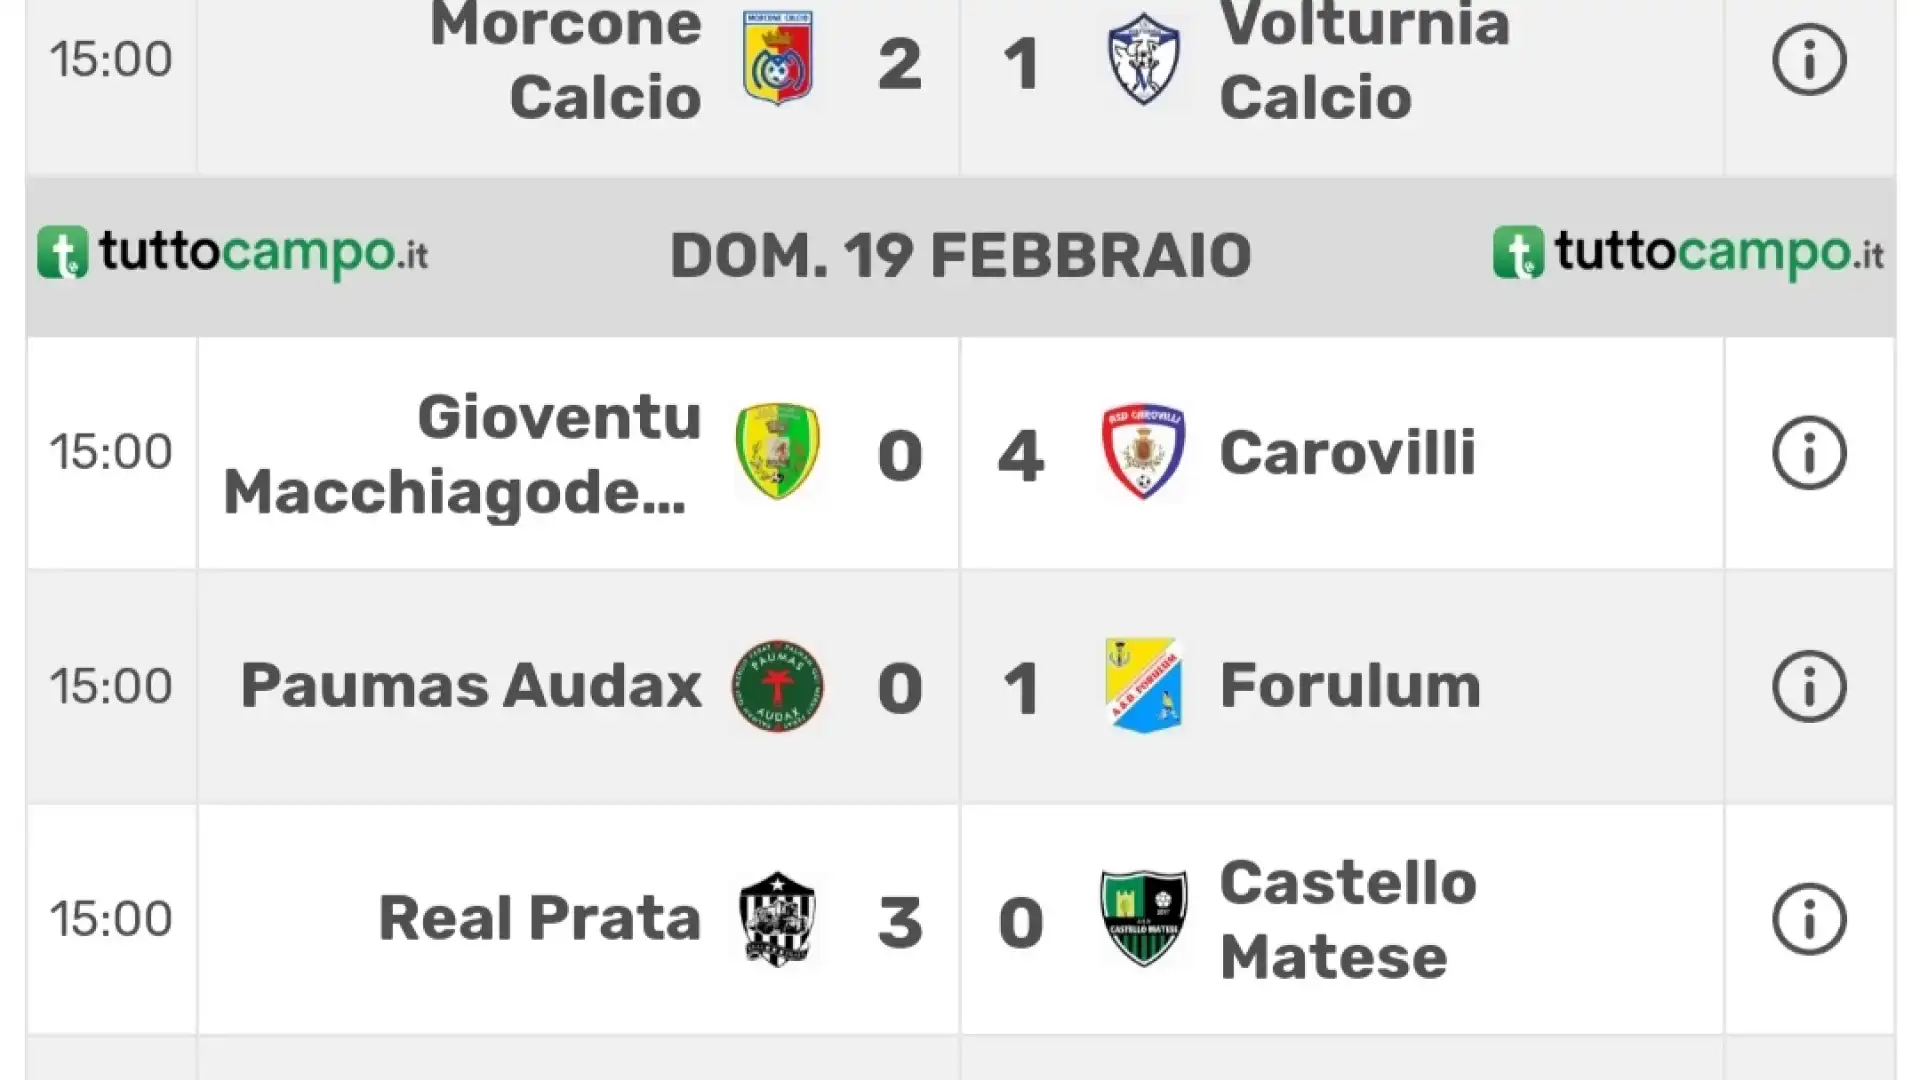Image resolution: width=1920 pixels, height=1080 pixels.
Task: Click the Real Prata crest
Action: 778,919
